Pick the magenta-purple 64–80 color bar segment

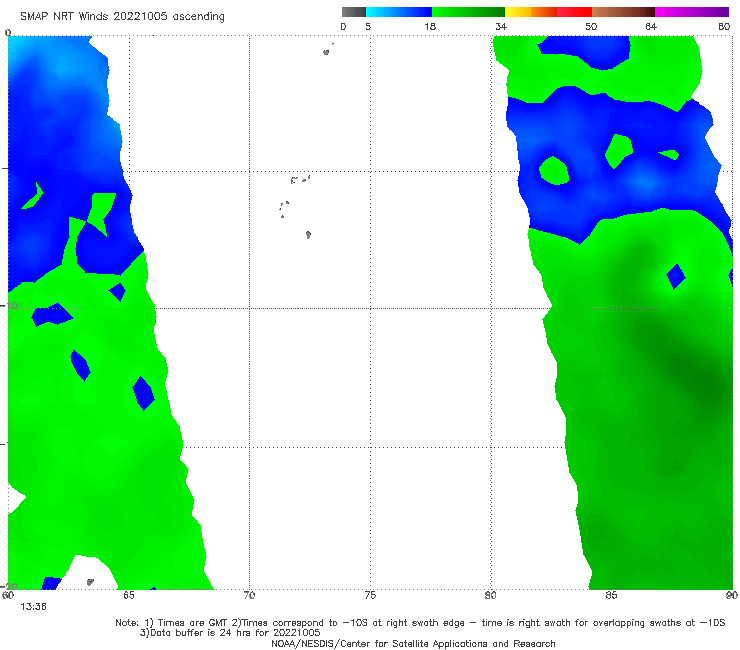[692, 12]
